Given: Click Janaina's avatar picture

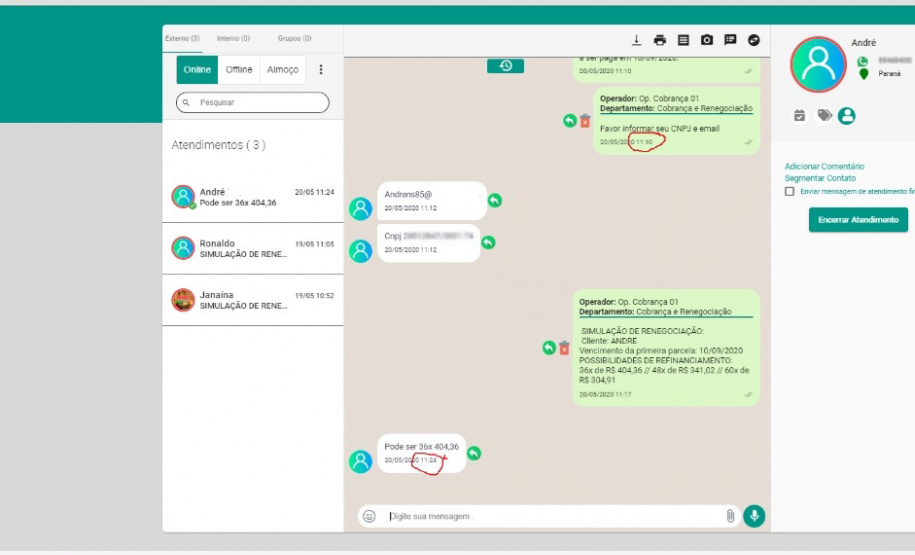Looking at the screenshot, I should pos(183,300).
